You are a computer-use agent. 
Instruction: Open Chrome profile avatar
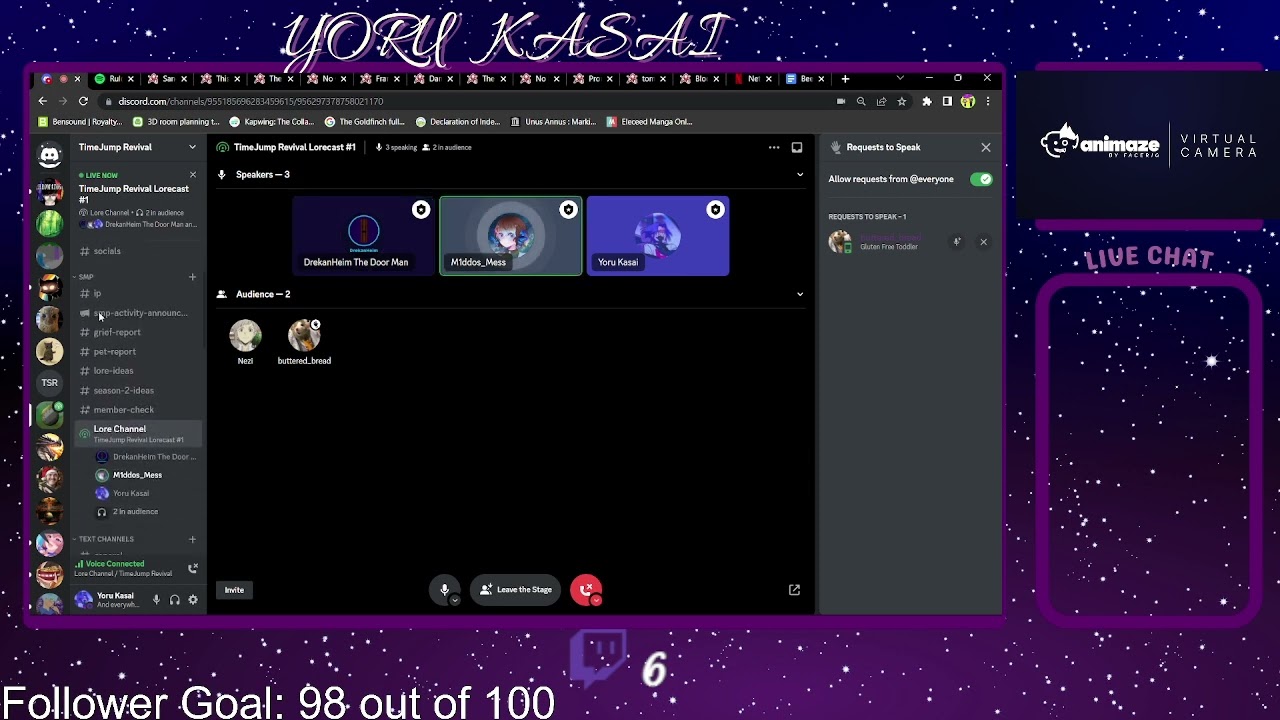(968, 101)
